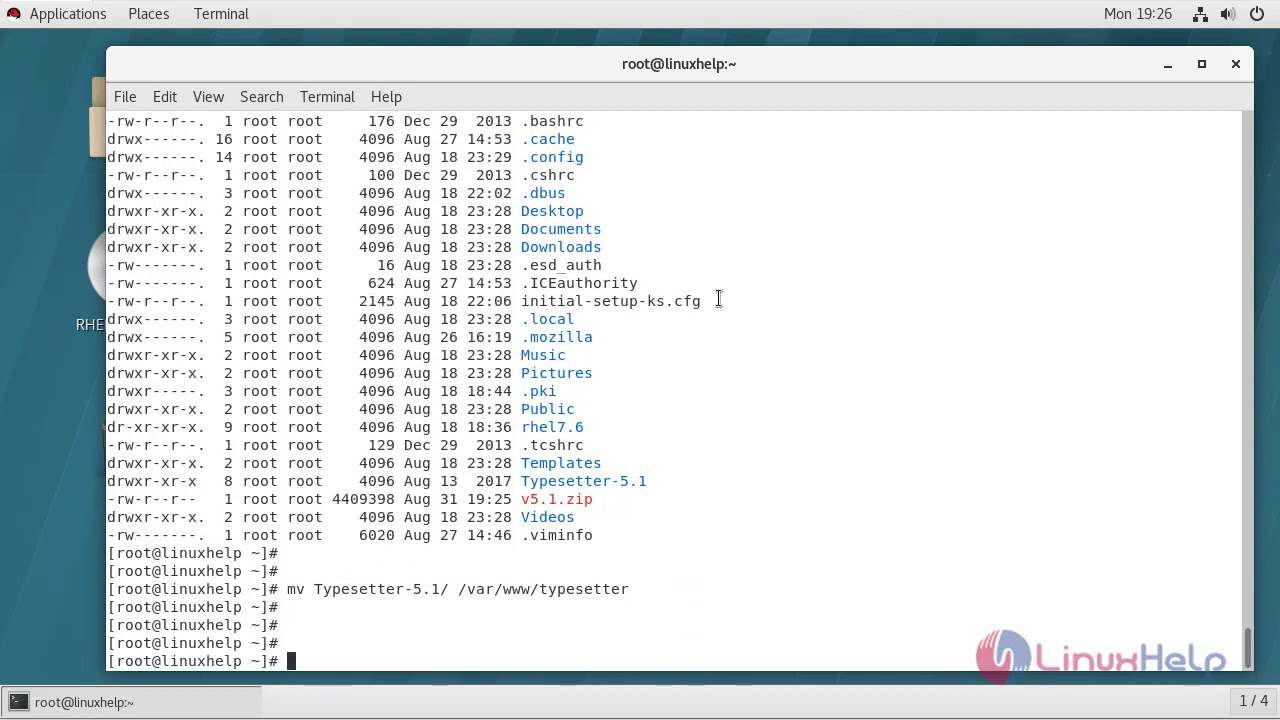Select the root@linuxhelp:~ taskbar button
Viewport: 1280px width, 720px height.
[130, 702]
